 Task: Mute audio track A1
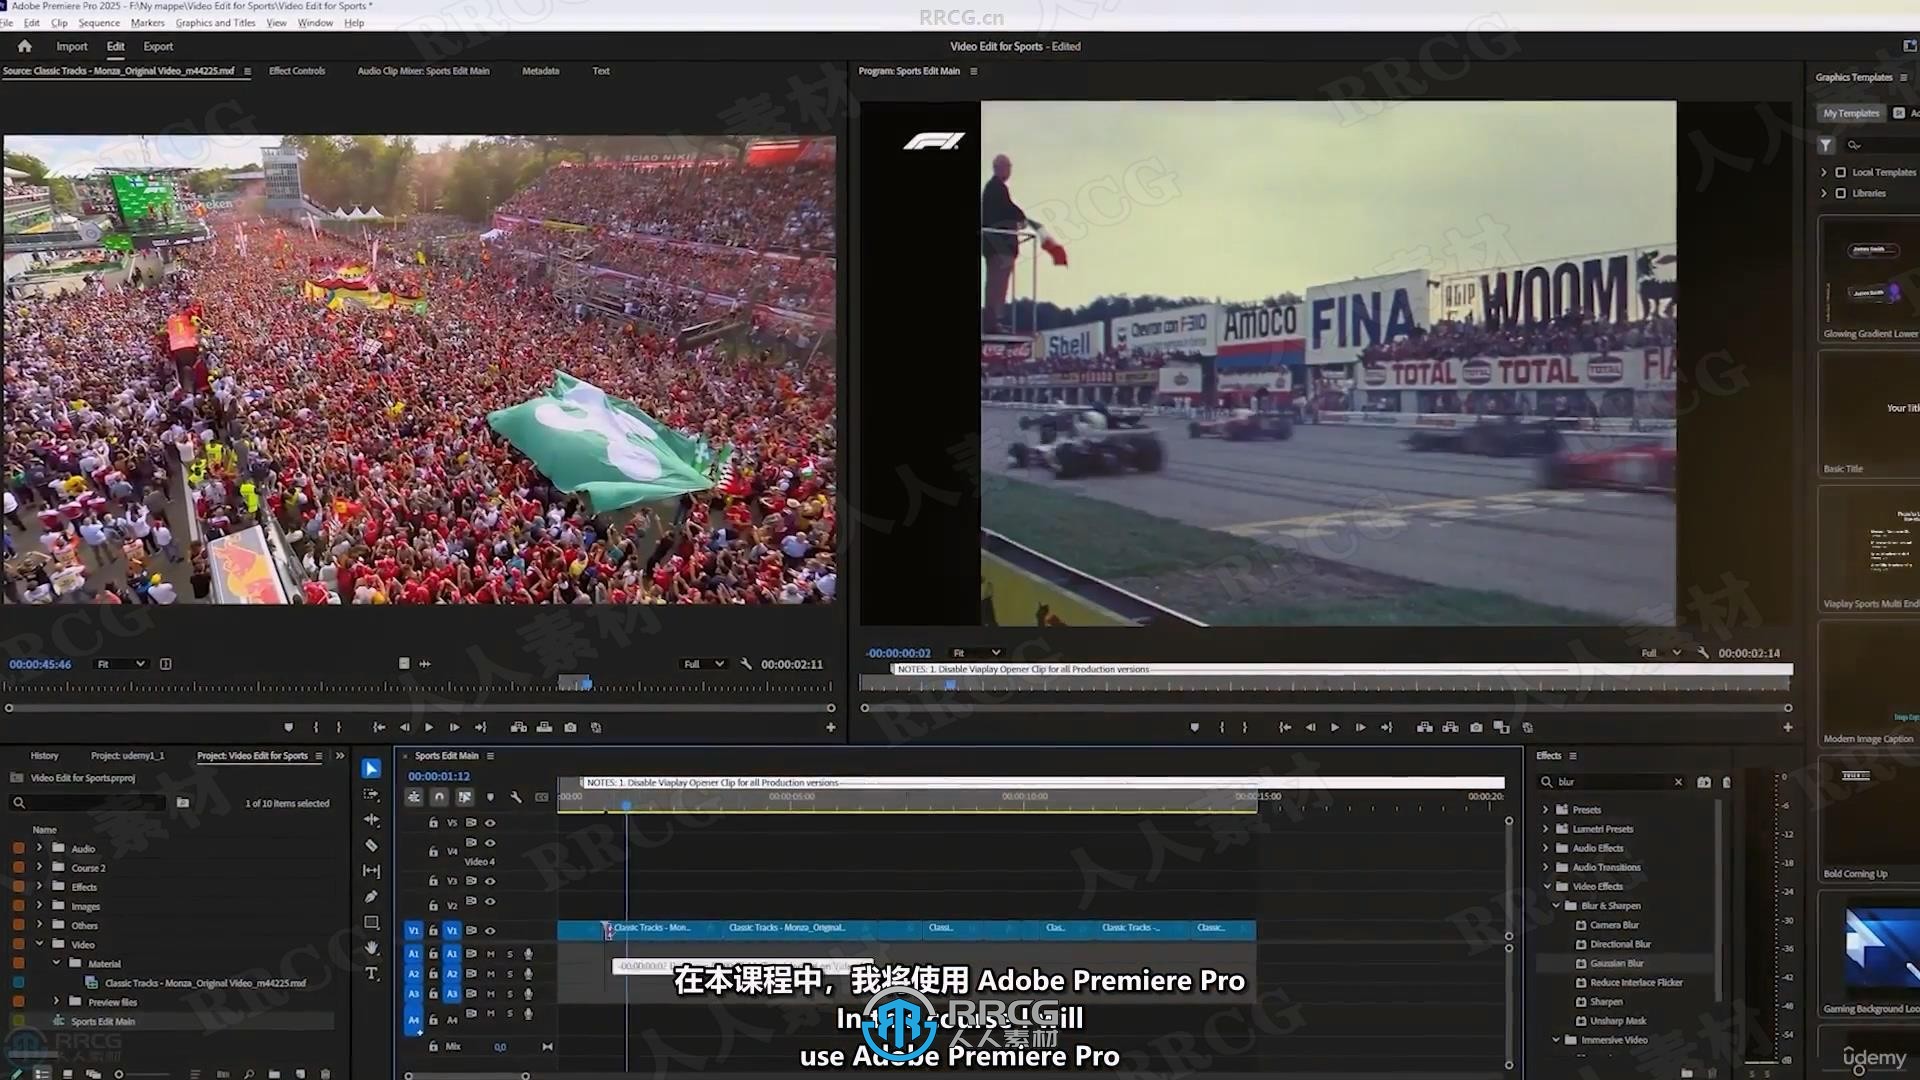coord(490,954)
